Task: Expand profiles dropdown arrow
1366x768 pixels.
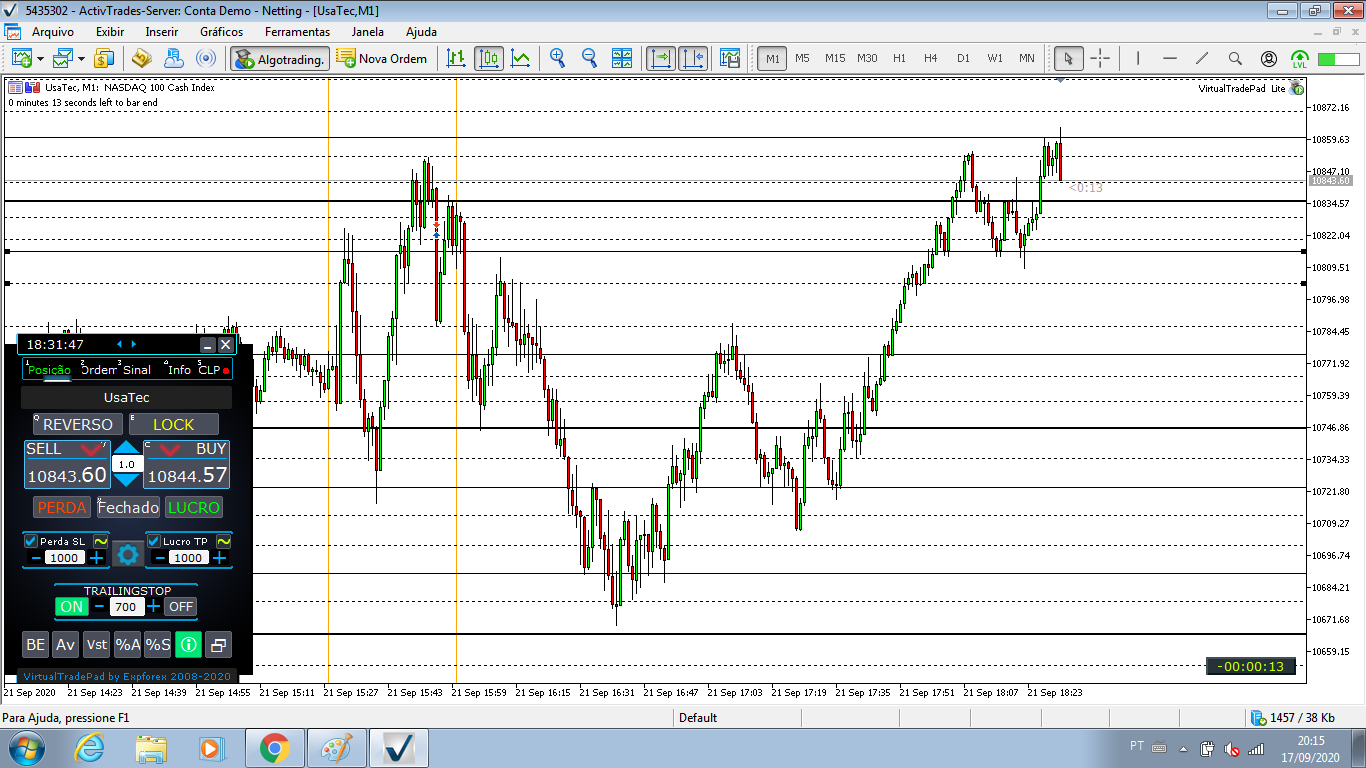Action: 82,58
